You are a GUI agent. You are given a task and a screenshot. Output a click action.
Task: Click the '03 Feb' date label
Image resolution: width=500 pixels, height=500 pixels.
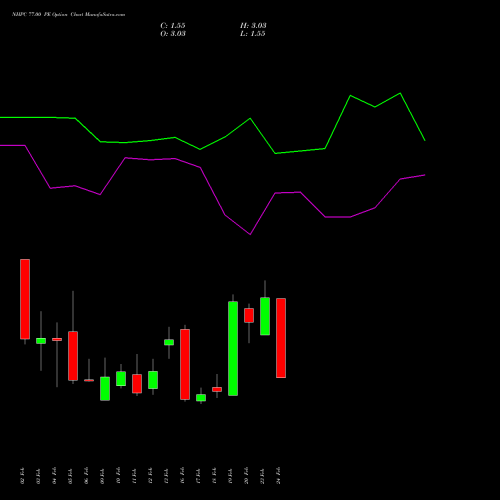coord(38,476)
